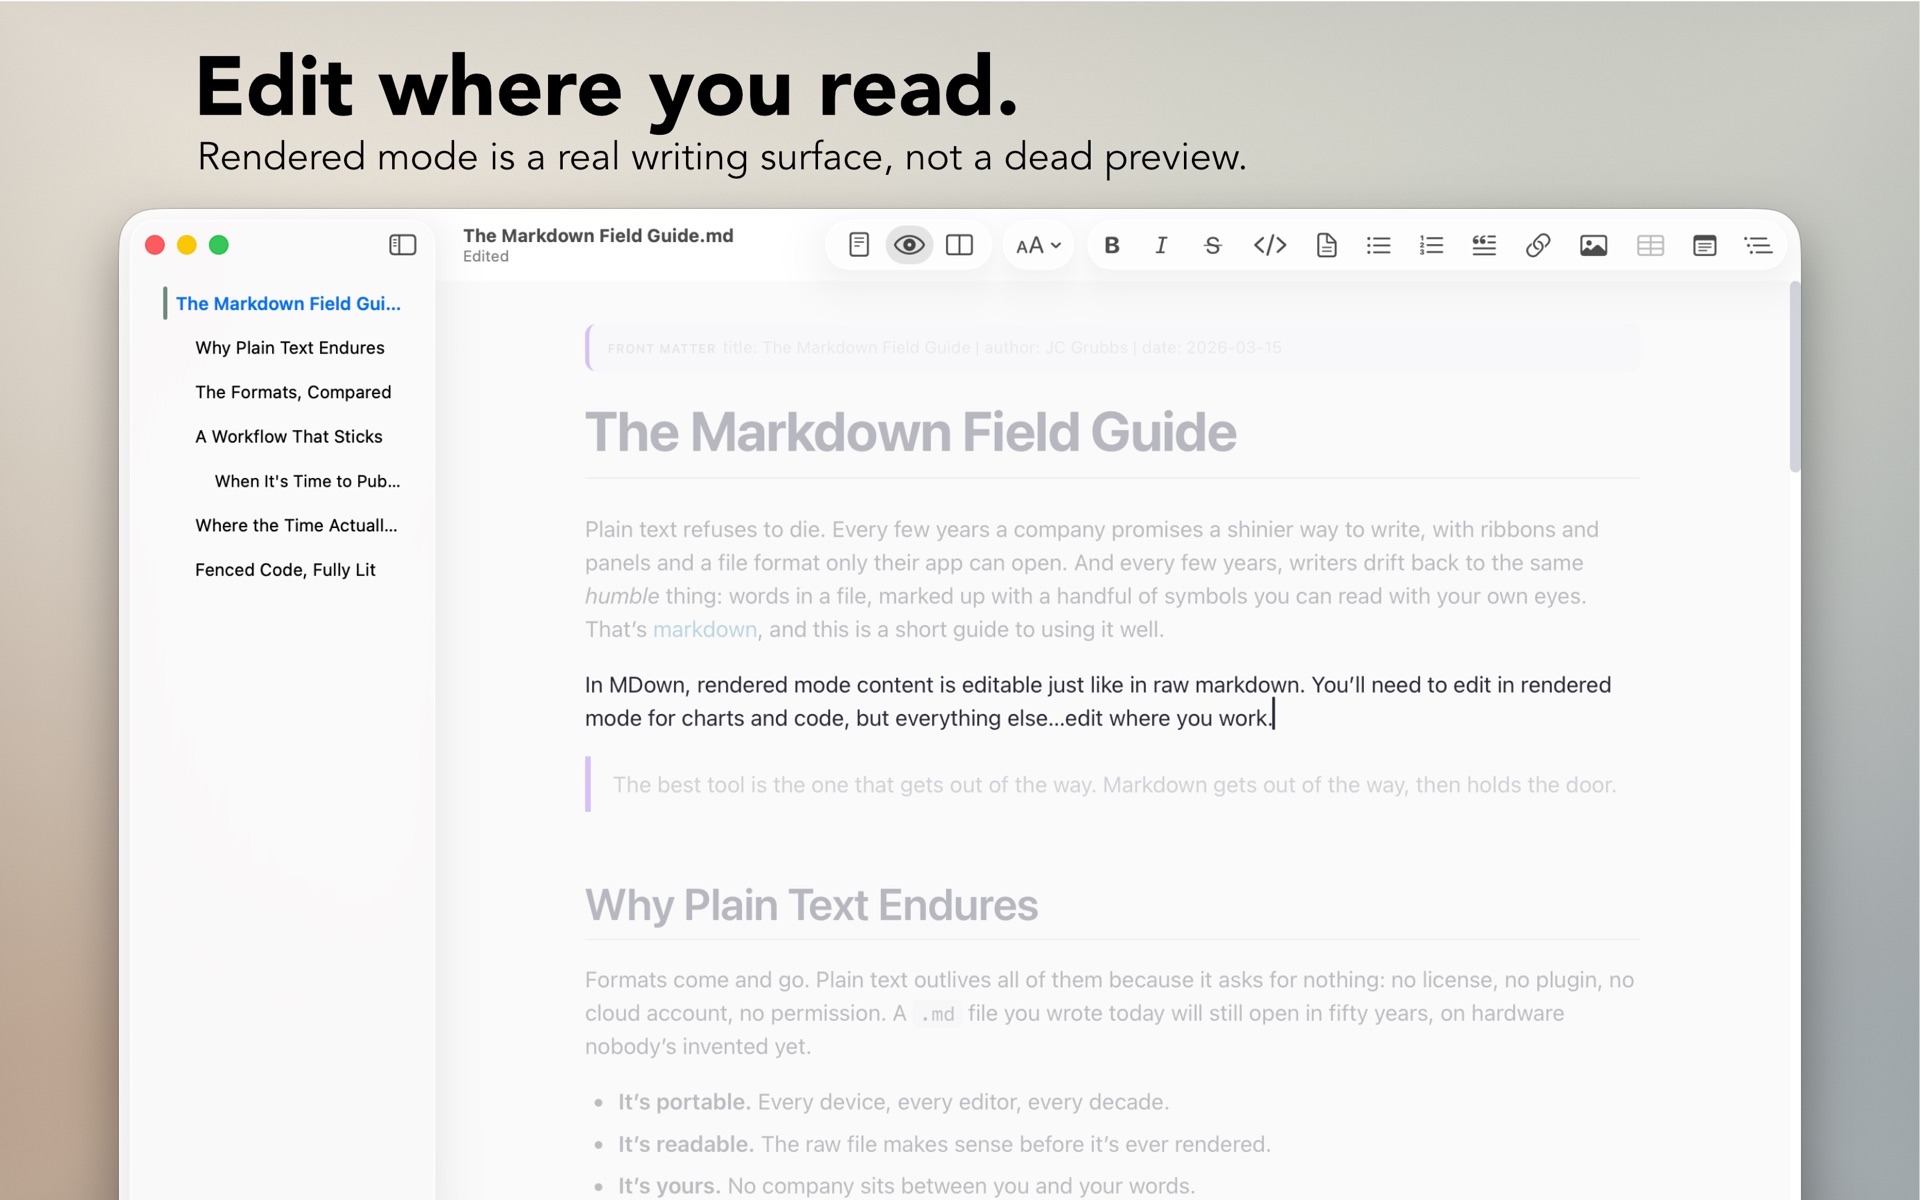Click the 'Why Plain Text Endures' heading
This screenshot has height=1200, width=1920.
click(x=811, y=905)
